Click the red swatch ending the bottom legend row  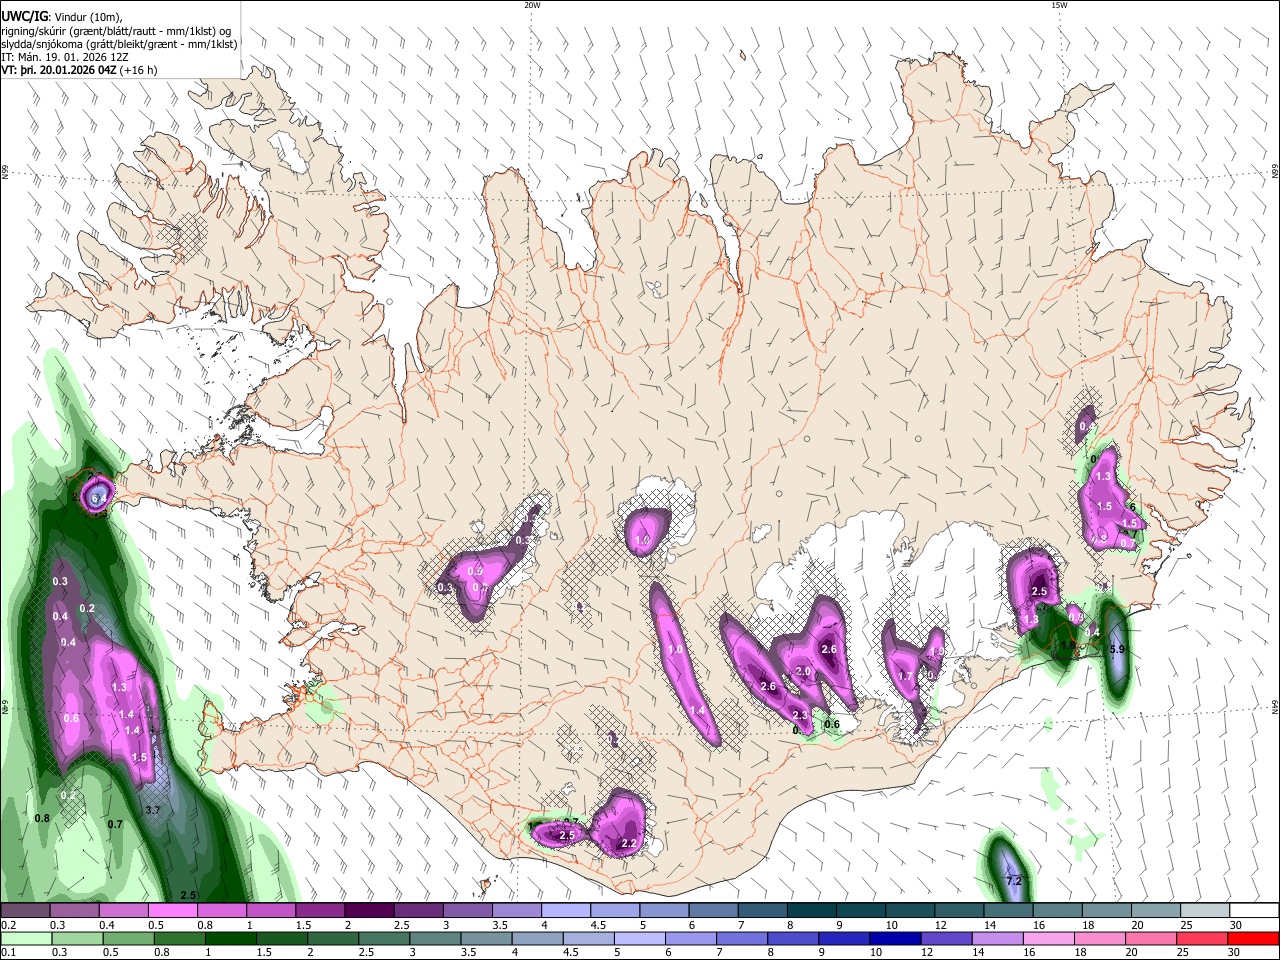[x=1252, y=938]
